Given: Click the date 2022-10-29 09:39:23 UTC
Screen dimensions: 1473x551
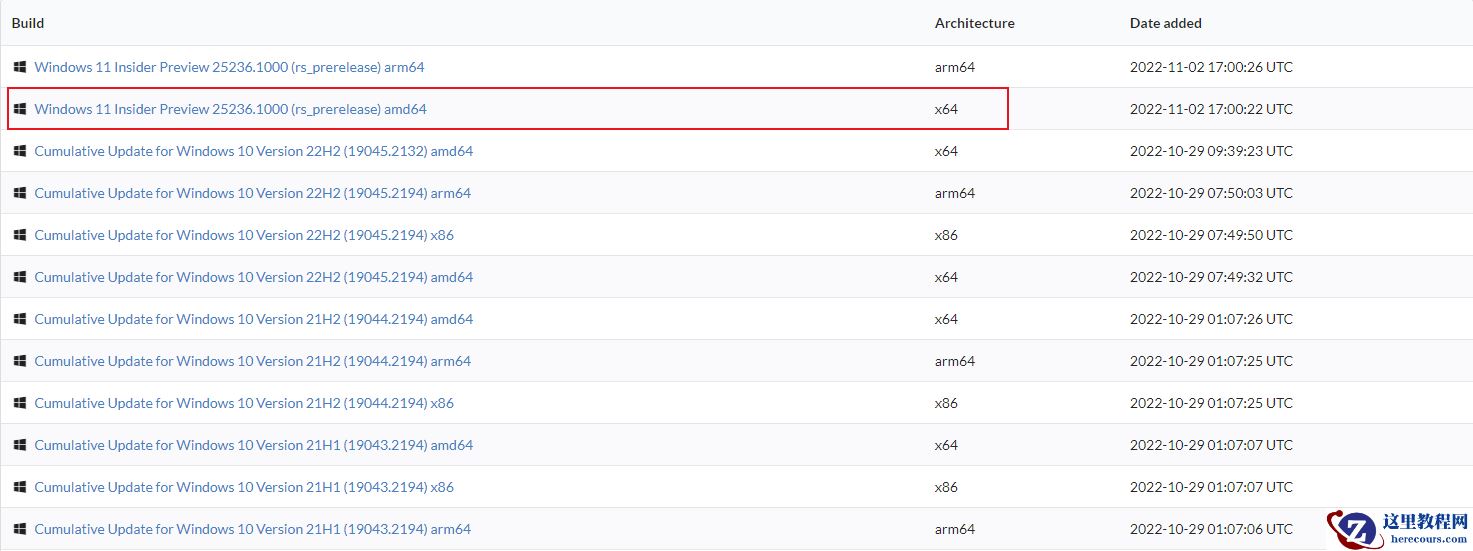Looking at the screenshot, I should (1211, 151).
